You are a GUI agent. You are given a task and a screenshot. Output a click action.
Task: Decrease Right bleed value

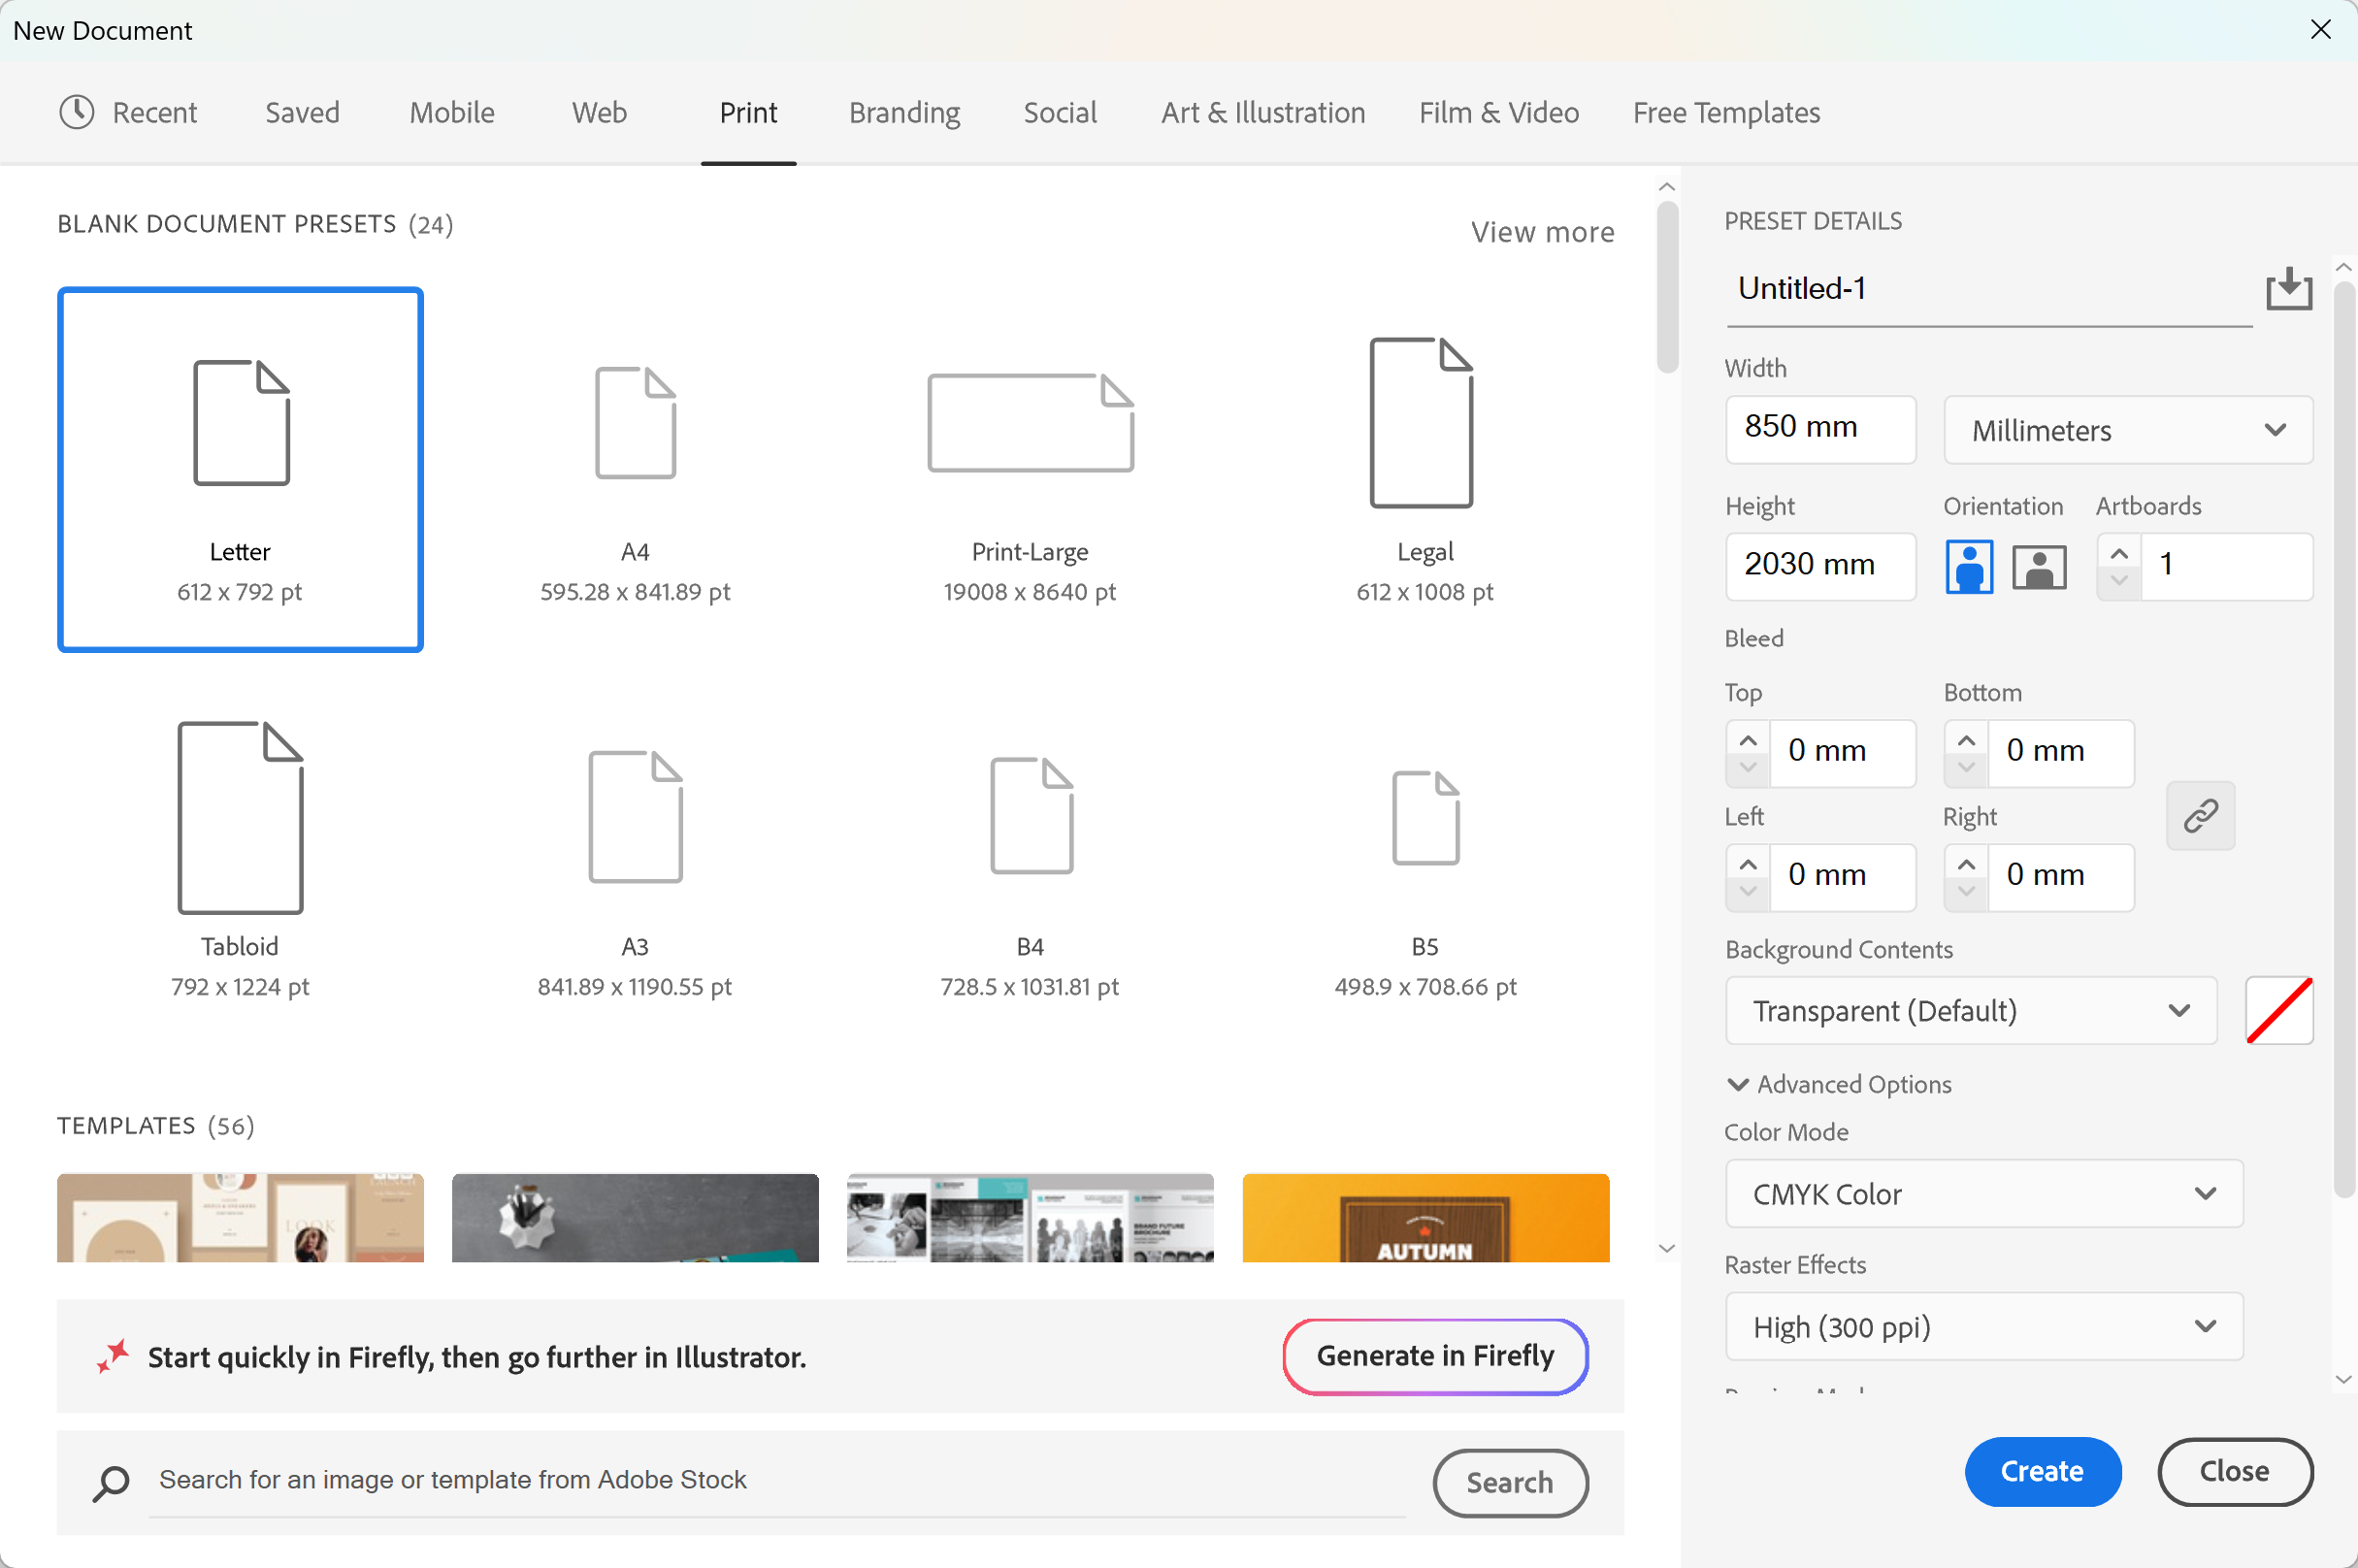pyautogui.click(x=1966, y=892)
